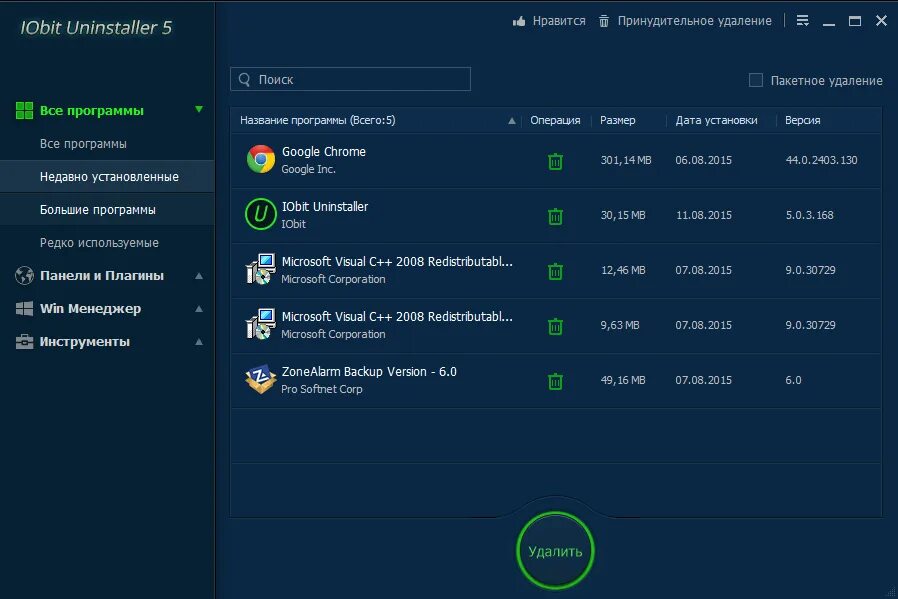Click the IObit Uninstaller 5 title
The height and width of the screenshot is (599, 898).
(96, 27)
